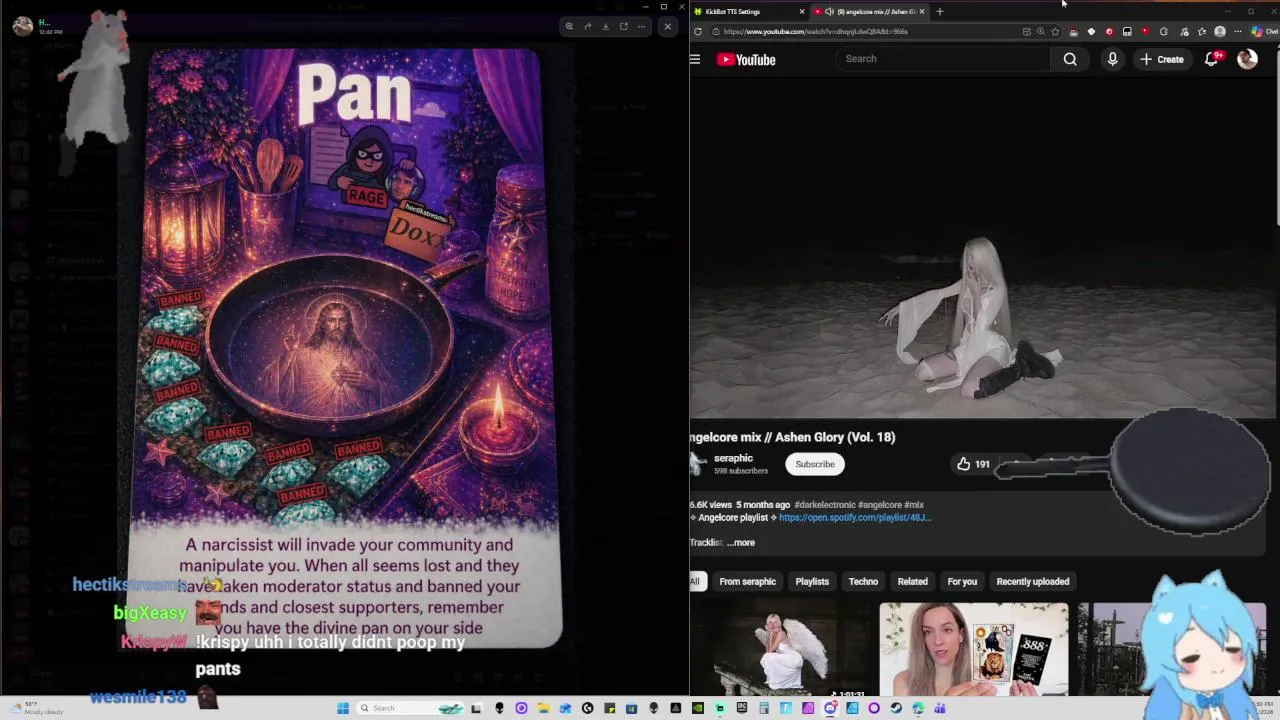This screenshot has width=1280, height=720.
Task: Open Task View on the taskbar
Action: 475,708
